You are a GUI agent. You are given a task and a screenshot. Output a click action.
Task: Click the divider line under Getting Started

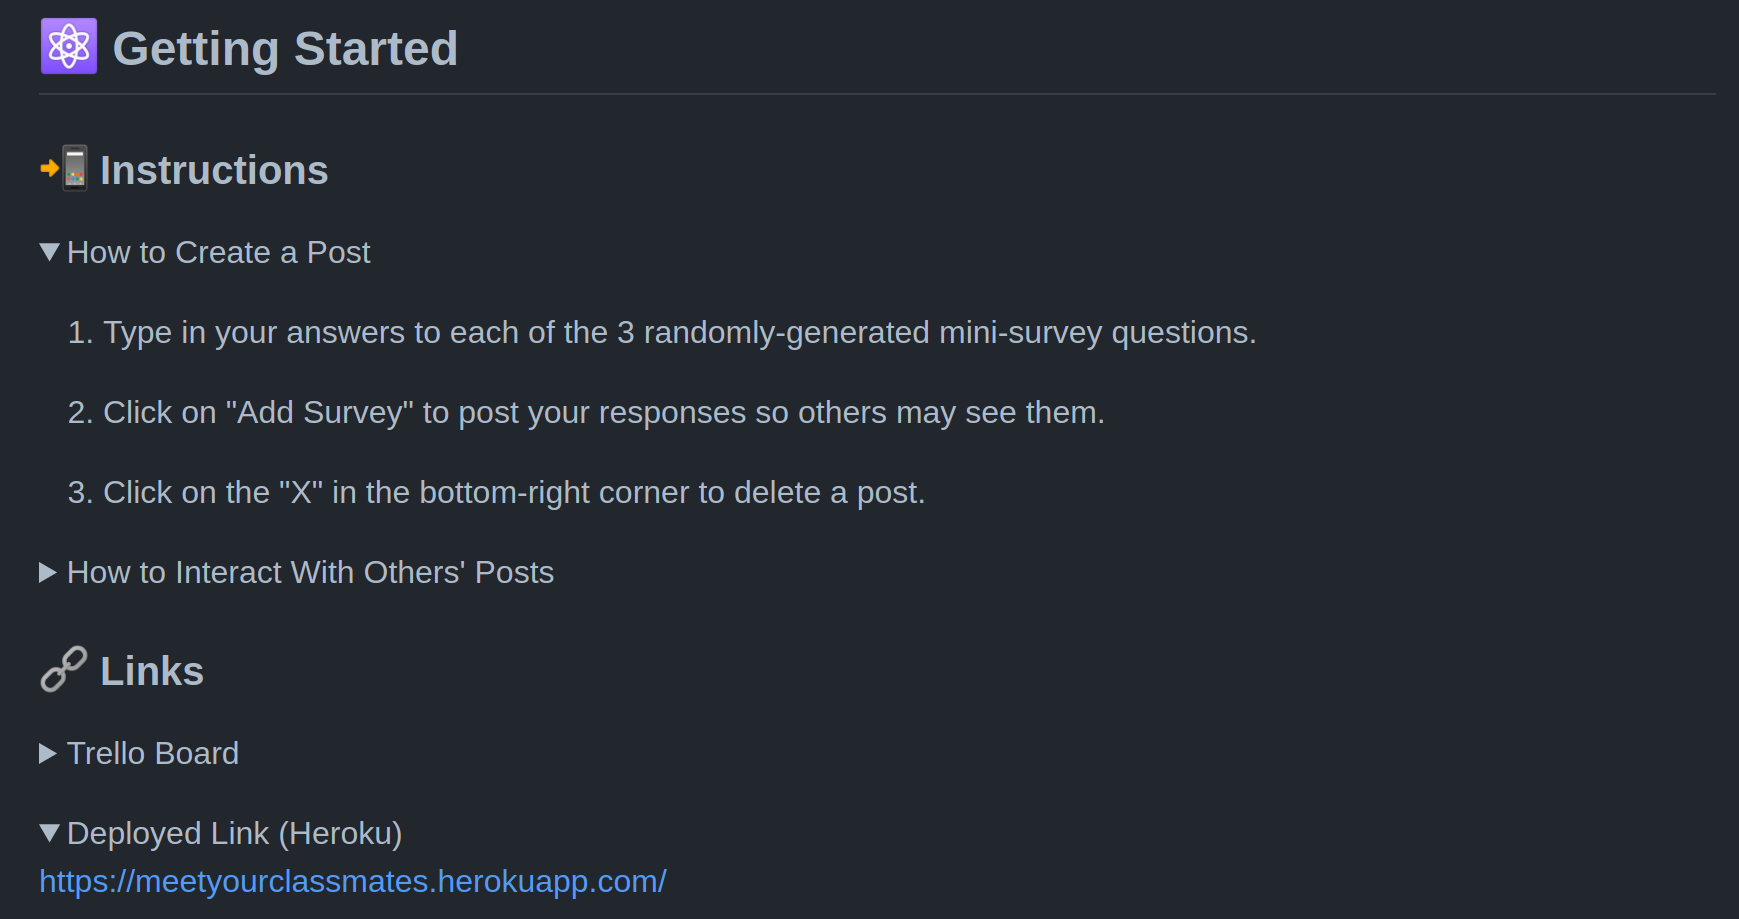tap(876, 94)
